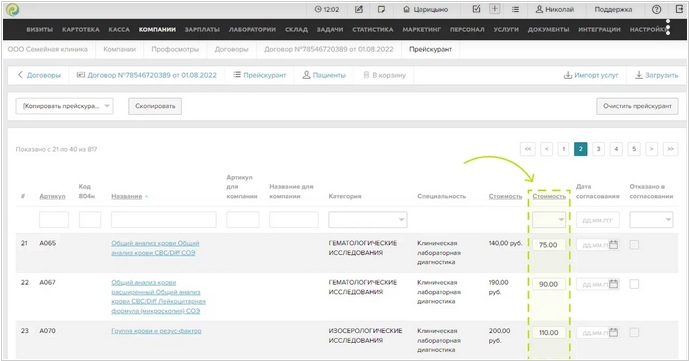
Task: Open Отказано в согласовании filter dropdown
Action: coord(651,220)
